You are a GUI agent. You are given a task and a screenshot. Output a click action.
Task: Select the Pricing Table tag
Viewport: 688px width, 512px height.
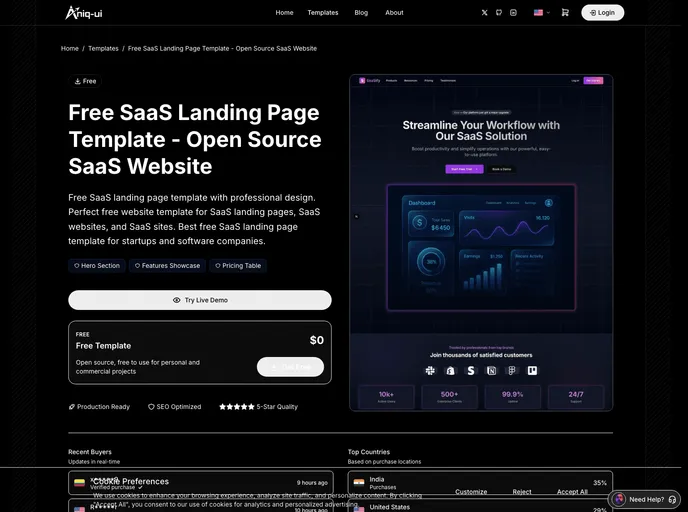coord(238,265)
